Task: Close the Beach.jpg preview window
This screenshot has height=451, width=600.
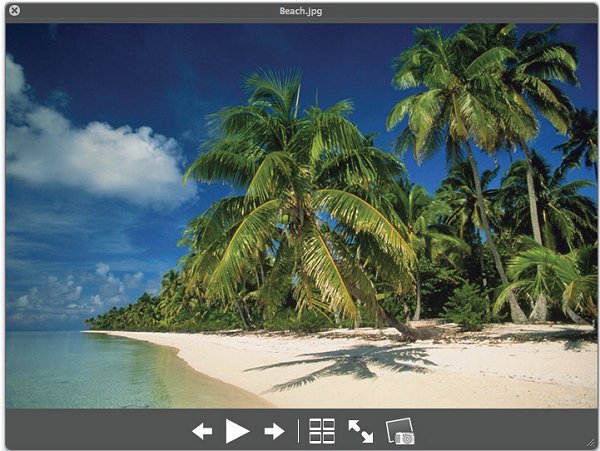Action: [14, 10]
